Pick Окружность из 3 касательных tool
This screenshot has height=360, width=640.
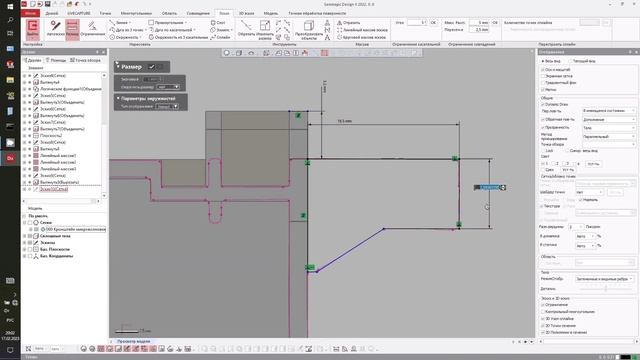pos(178,37)
